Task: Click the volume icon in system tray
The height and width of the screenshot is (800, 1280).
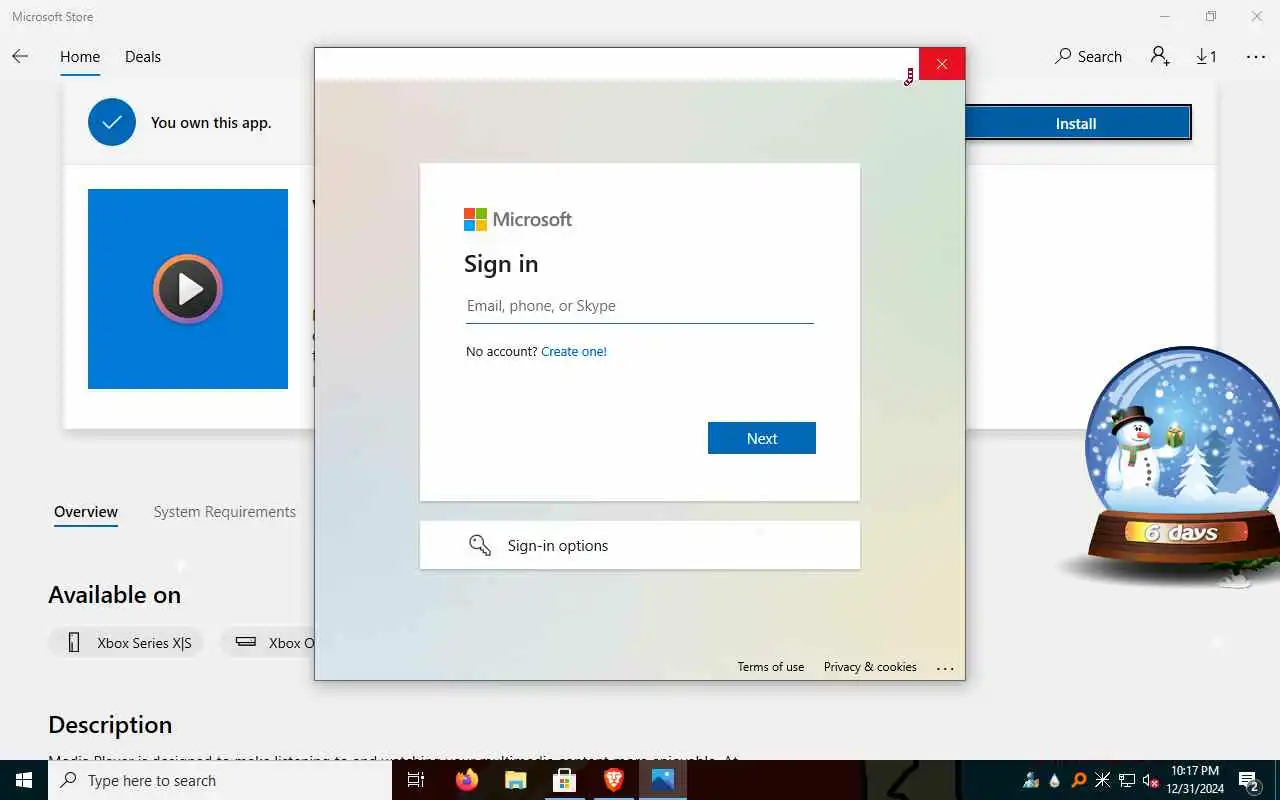Action: 1151,780
